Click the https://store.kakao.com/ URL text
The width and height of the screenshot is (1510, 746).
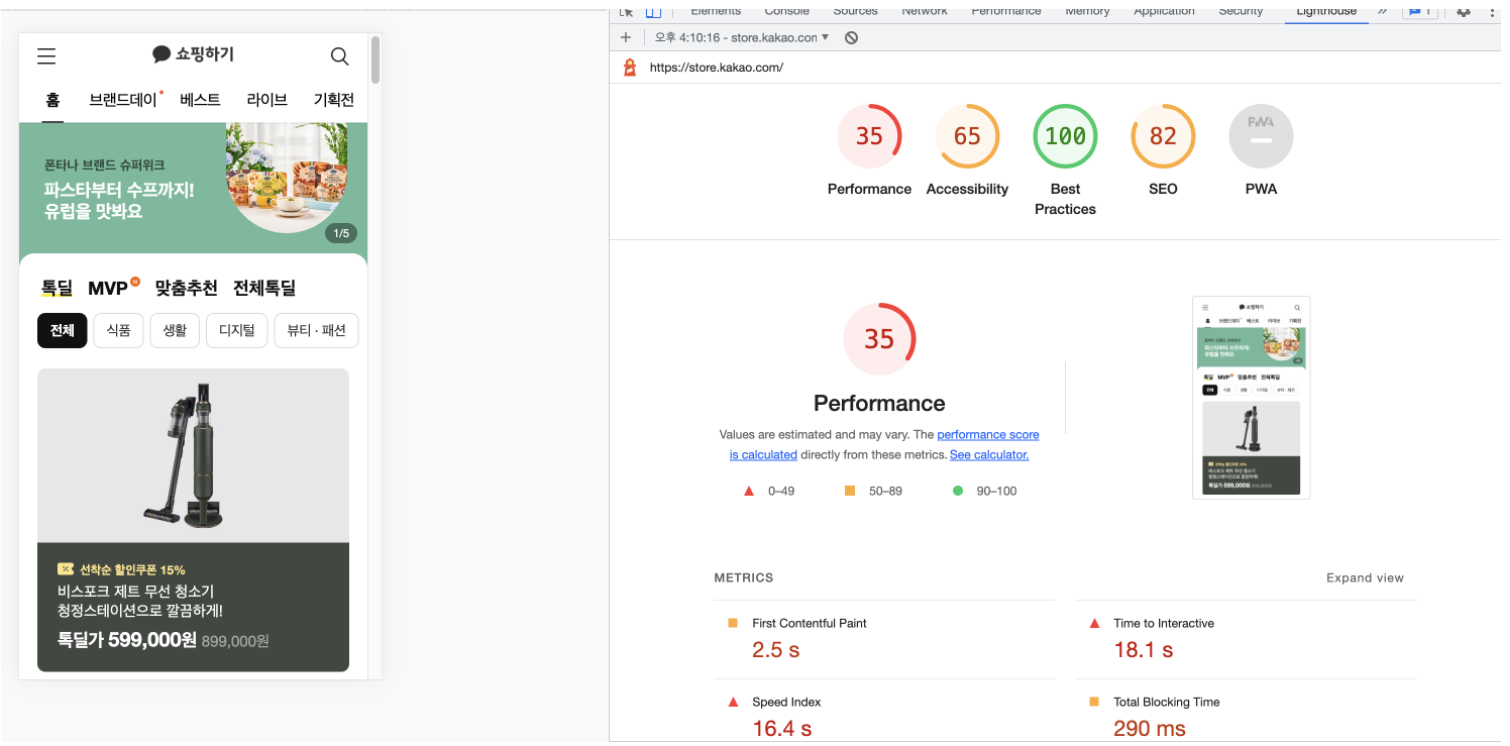click(x=716, y=68)
